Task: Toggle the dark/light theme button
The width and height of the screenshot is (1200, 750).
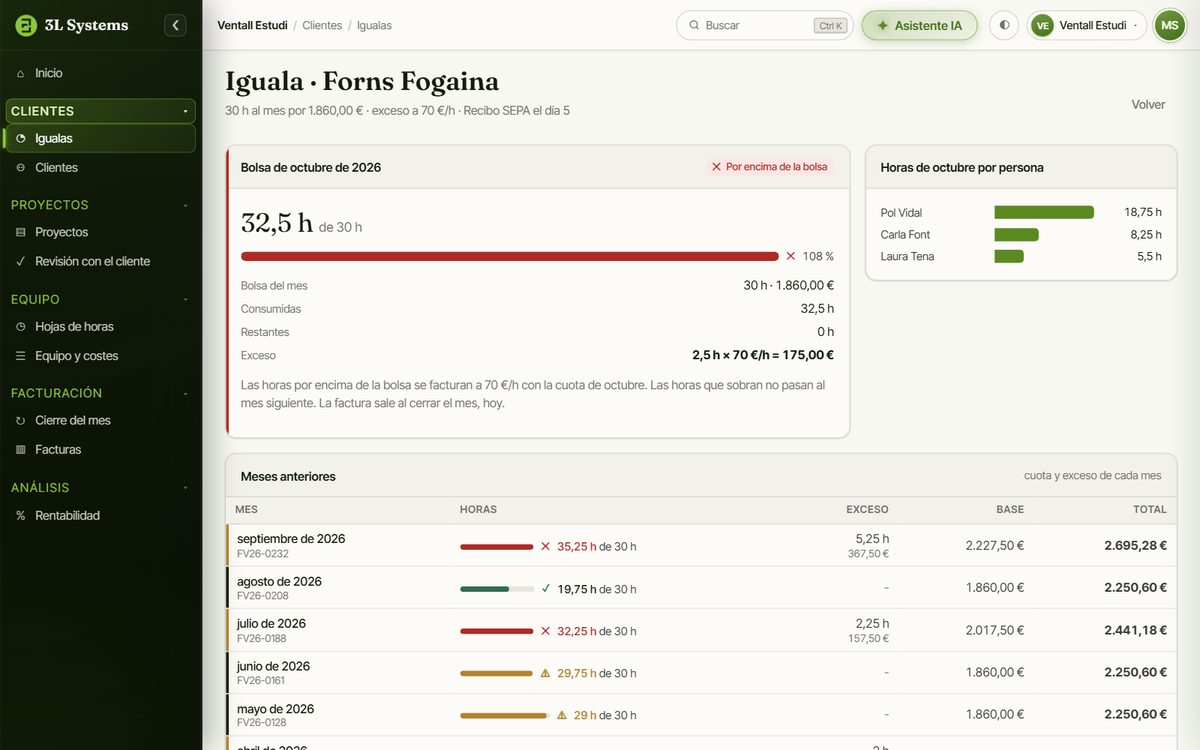Action: [1004, 25]
